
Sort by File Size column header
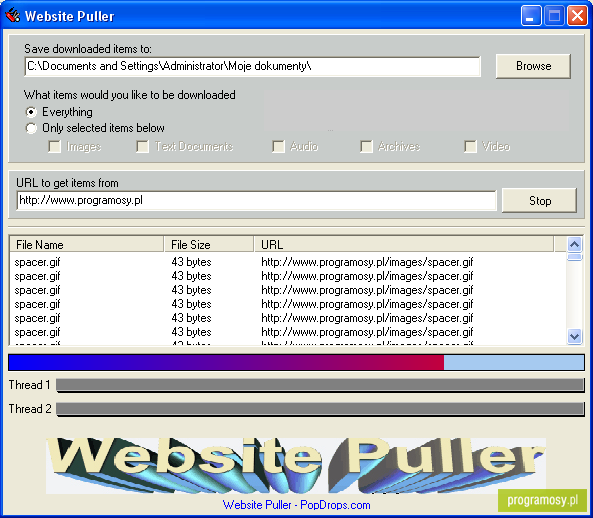(x=209, y=245)
